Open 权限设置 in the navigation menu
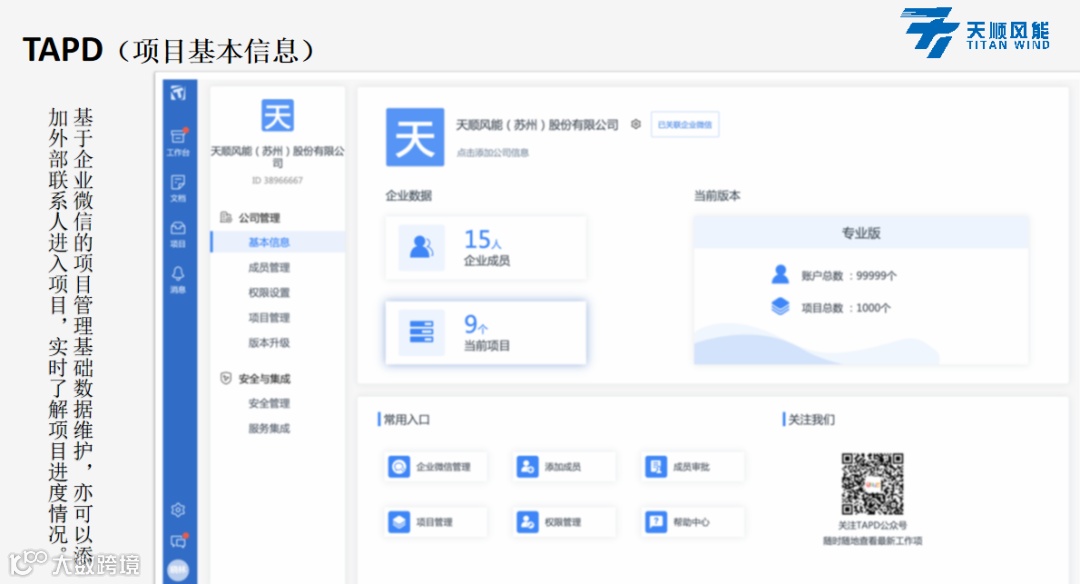The image size is (1080, 584). (x=269, y=293)
